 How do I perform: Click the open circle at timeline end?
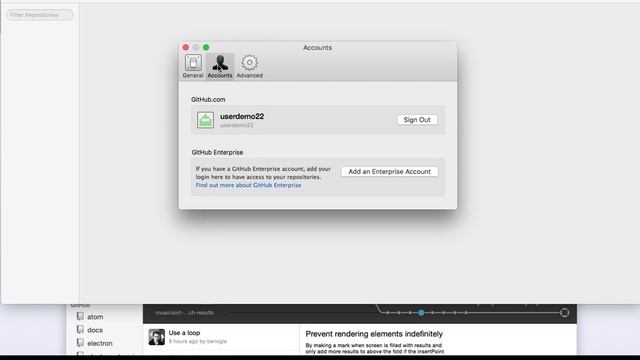[564, 313]
